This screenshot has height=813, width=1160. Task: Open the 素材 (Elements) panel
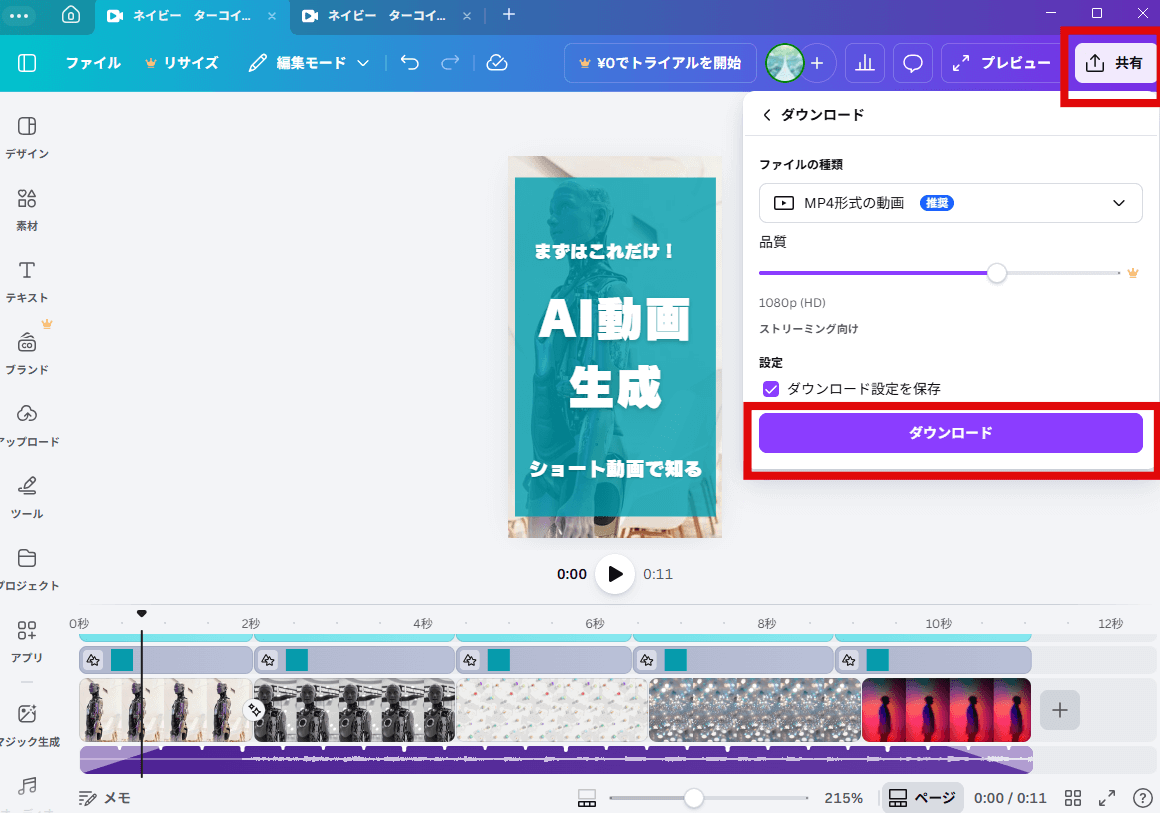click(27, 207)
